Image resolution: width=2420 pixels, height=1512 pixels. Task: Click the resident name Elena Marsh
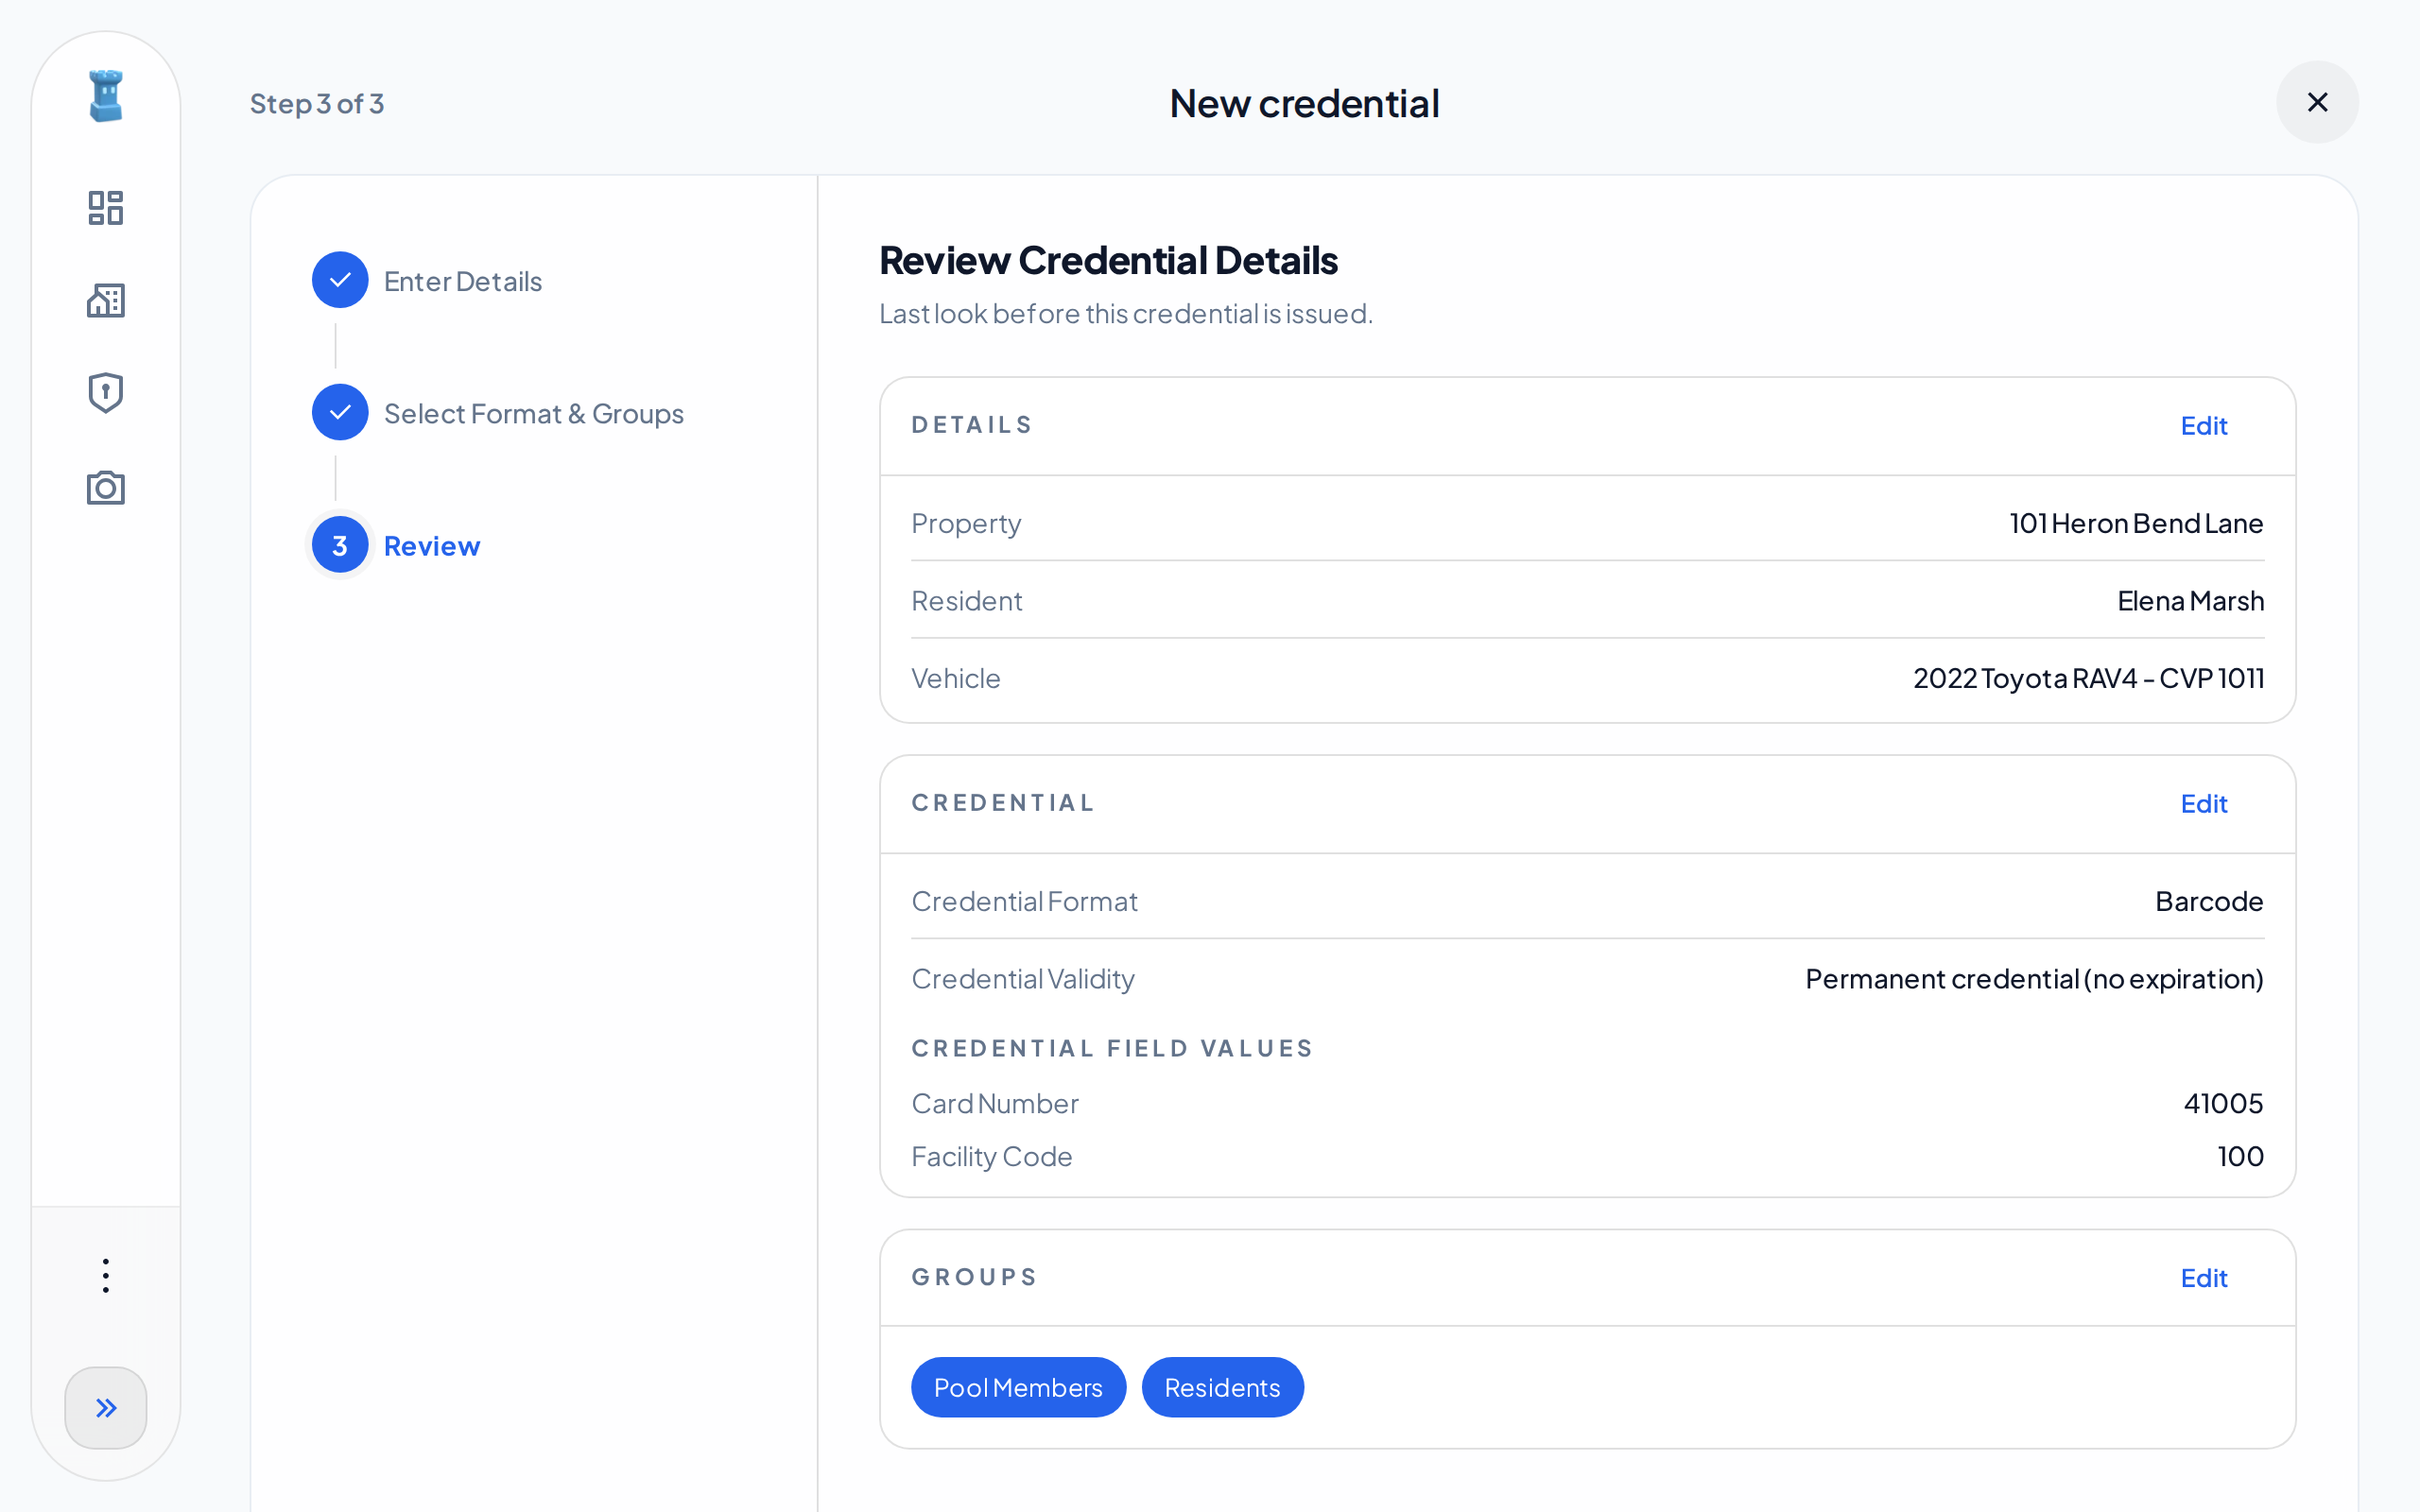click(x=2190, y=601)
